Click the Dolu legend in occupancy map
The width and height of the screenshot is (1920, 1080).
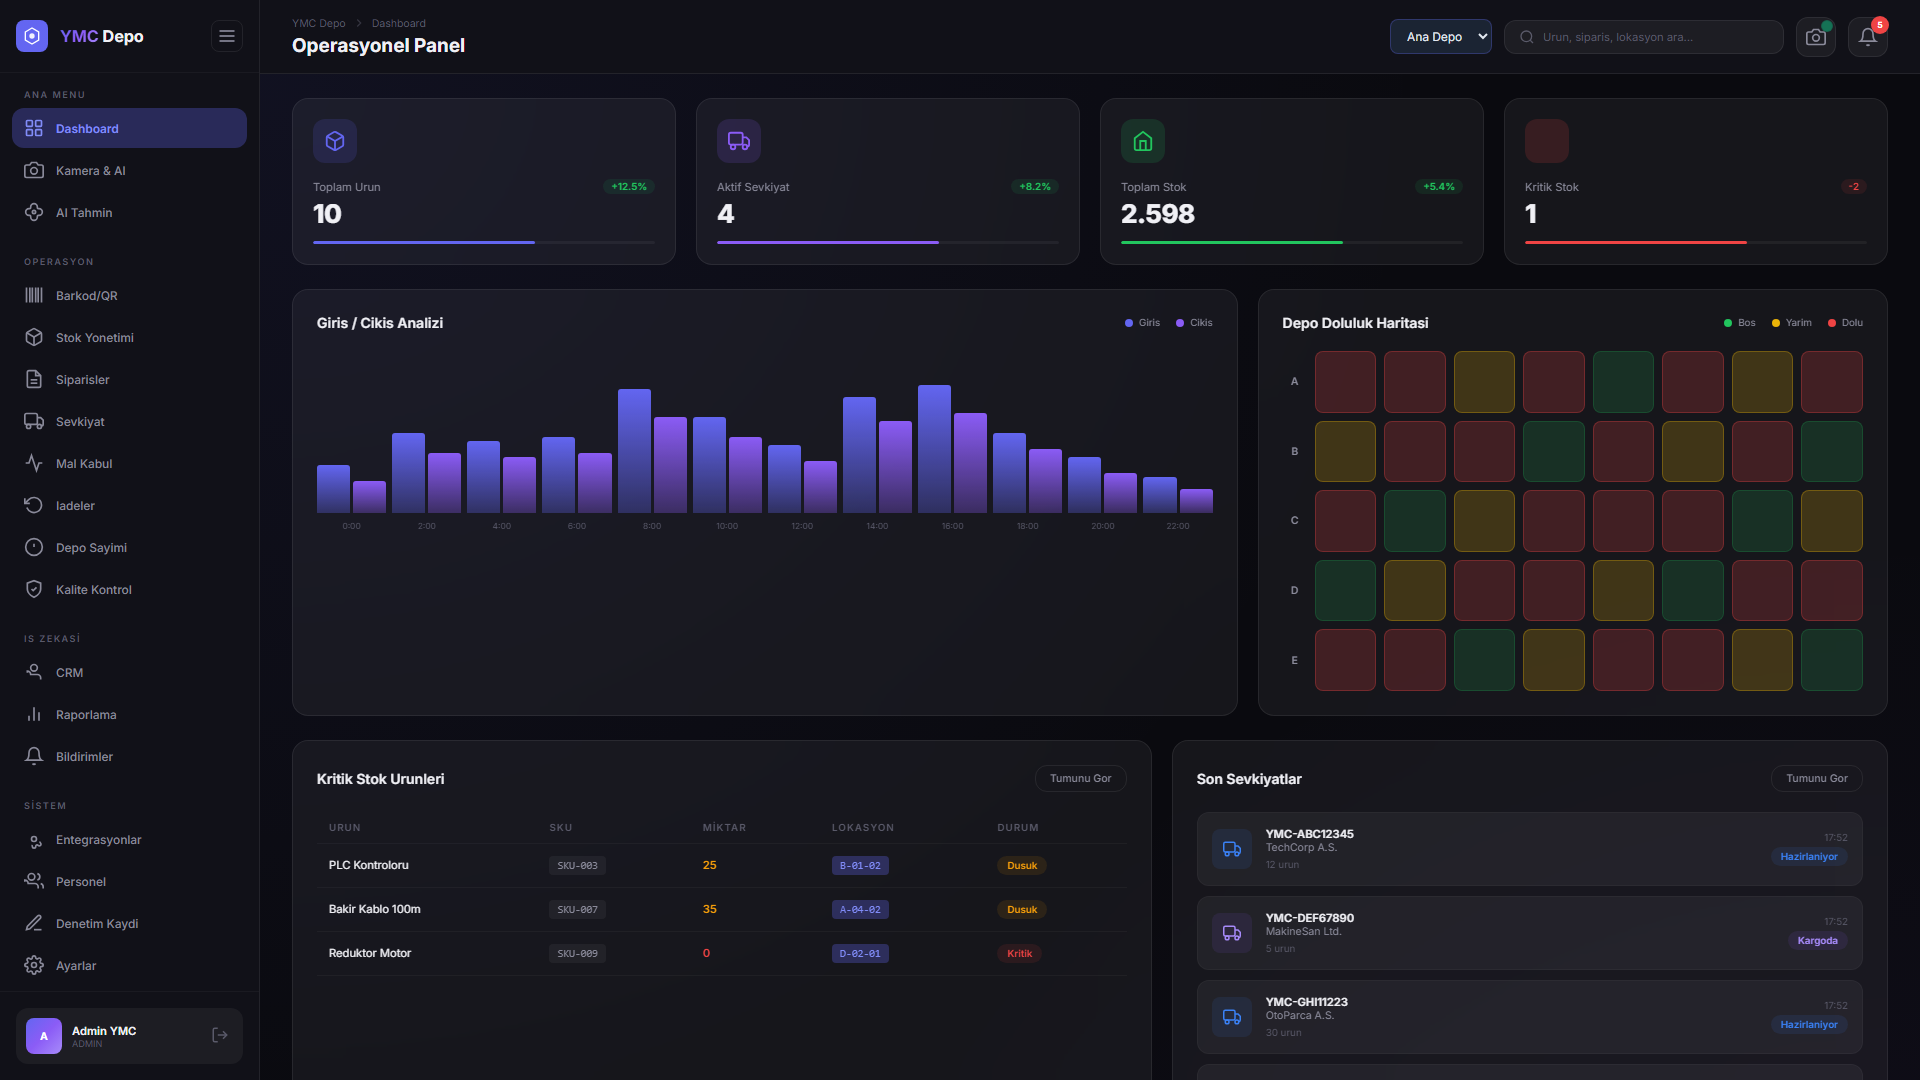[x=1845, y=323]
